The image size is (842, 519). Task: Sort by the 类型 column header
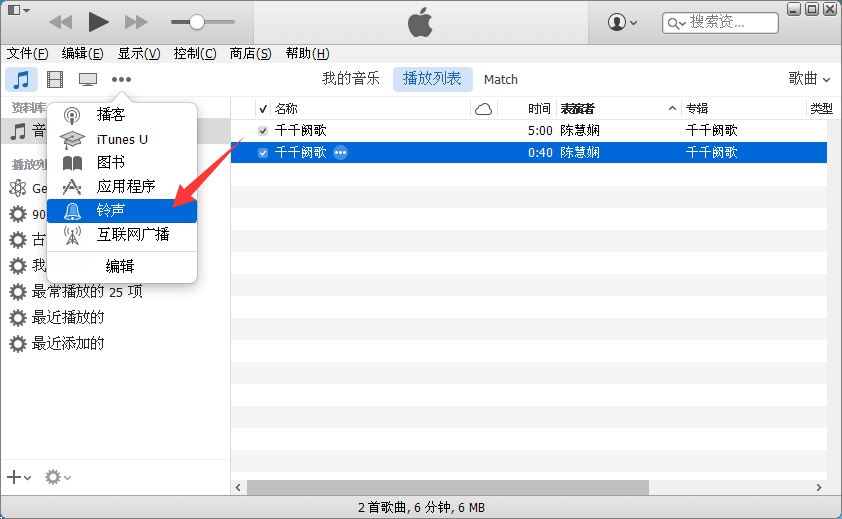pos(822,109)
